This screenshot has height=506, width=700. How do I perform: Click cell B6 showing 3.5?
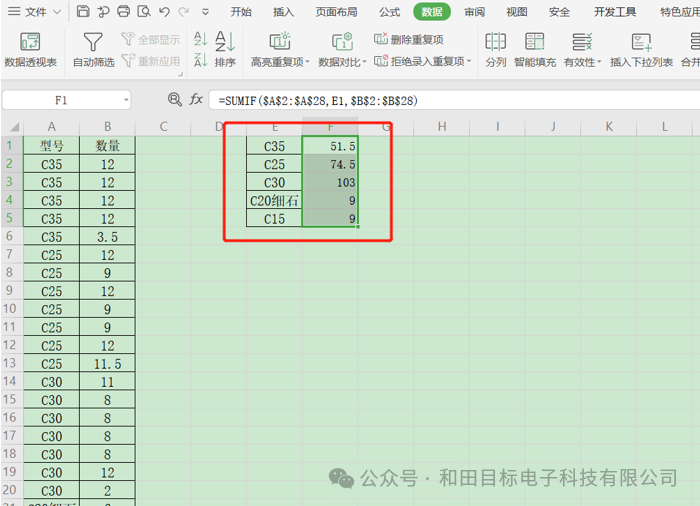[x=107, y=237]
